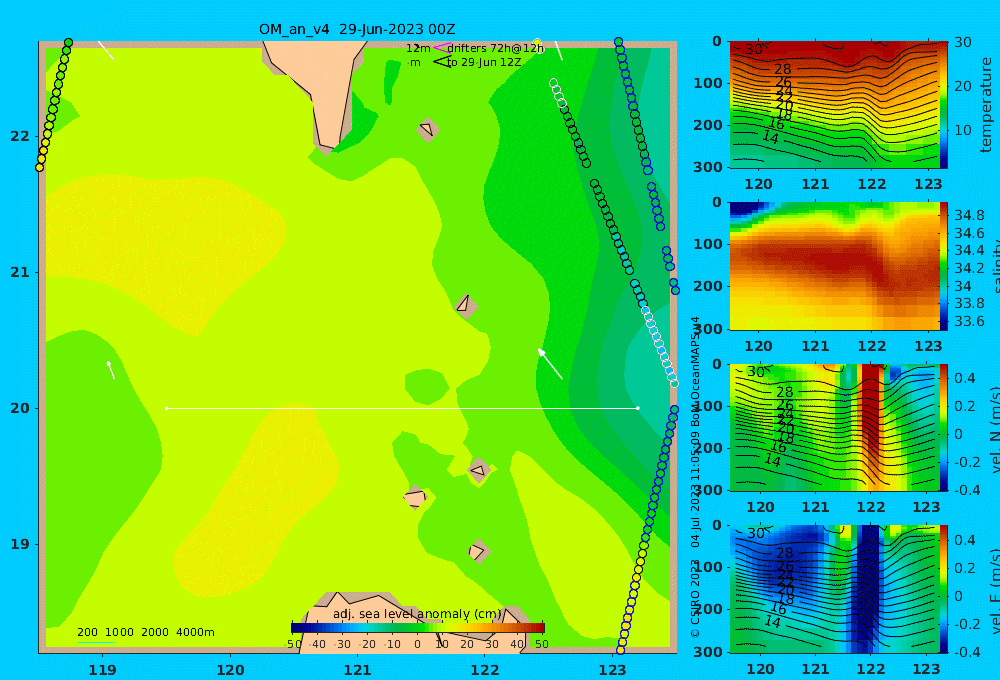
Task: Click the salinity colorbar strip
Action: point(944,266)
